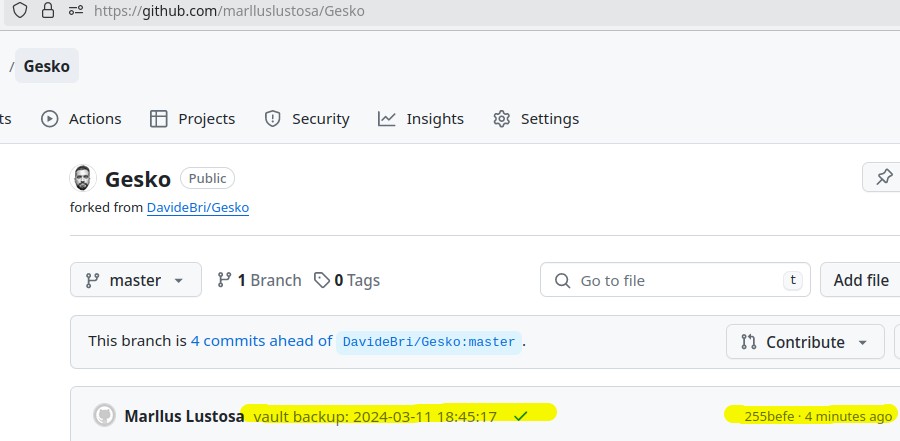Click the Public visibility badge

tap(207, 178)
